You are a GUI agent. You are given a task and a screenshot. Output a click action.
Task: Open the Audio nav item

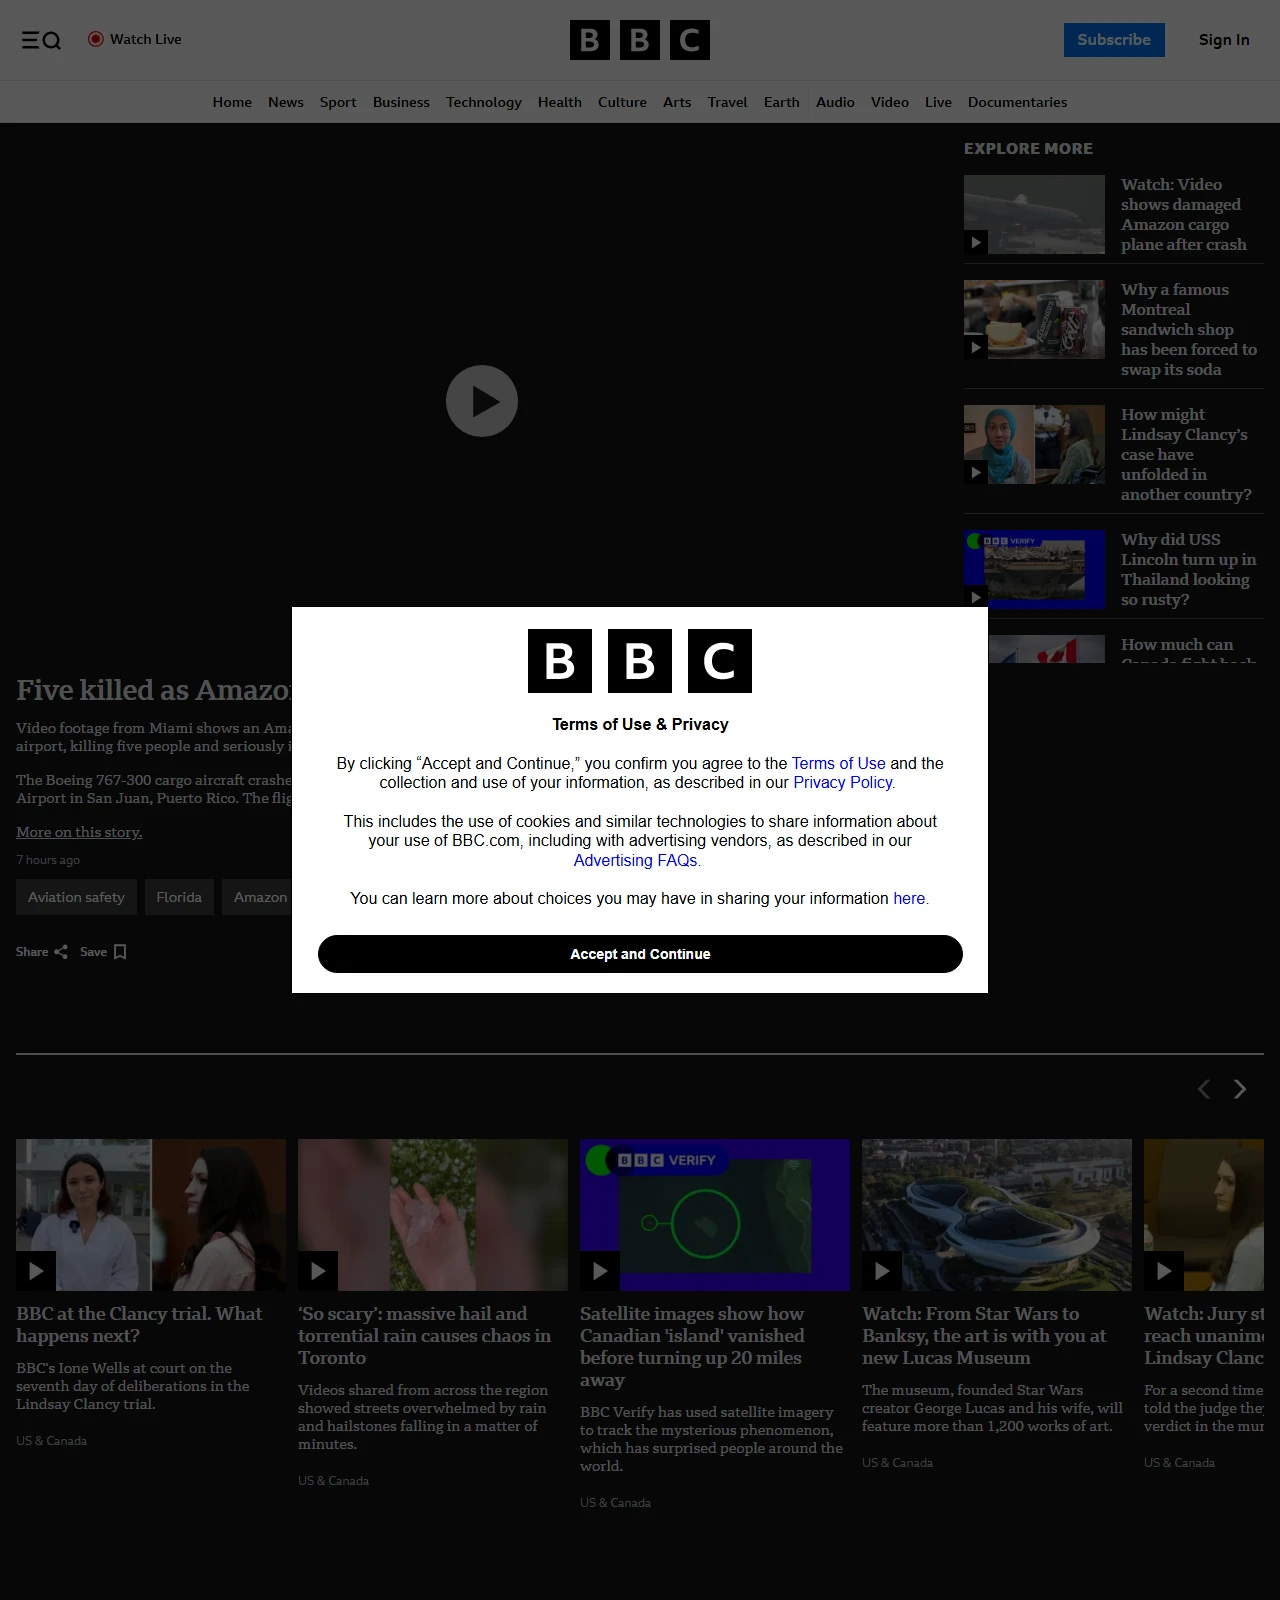835,102
